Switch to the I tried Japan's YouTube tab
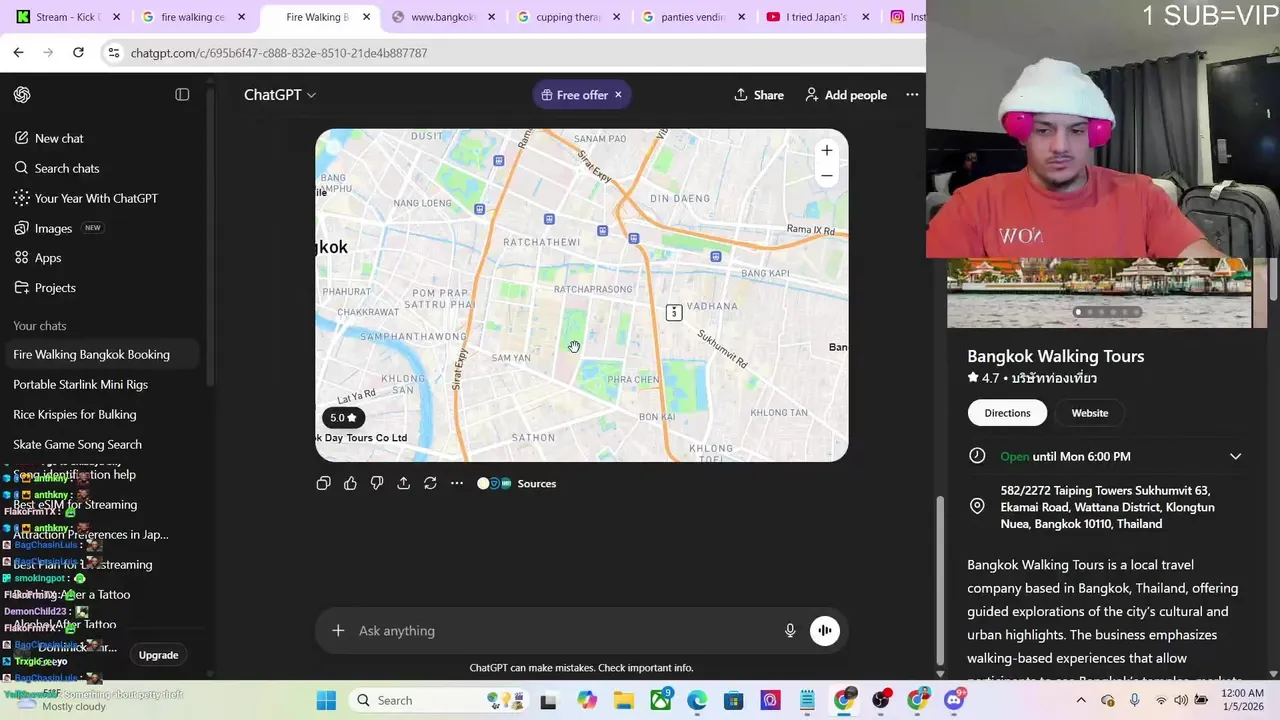The image size is (1280, 720). point(816,17)
